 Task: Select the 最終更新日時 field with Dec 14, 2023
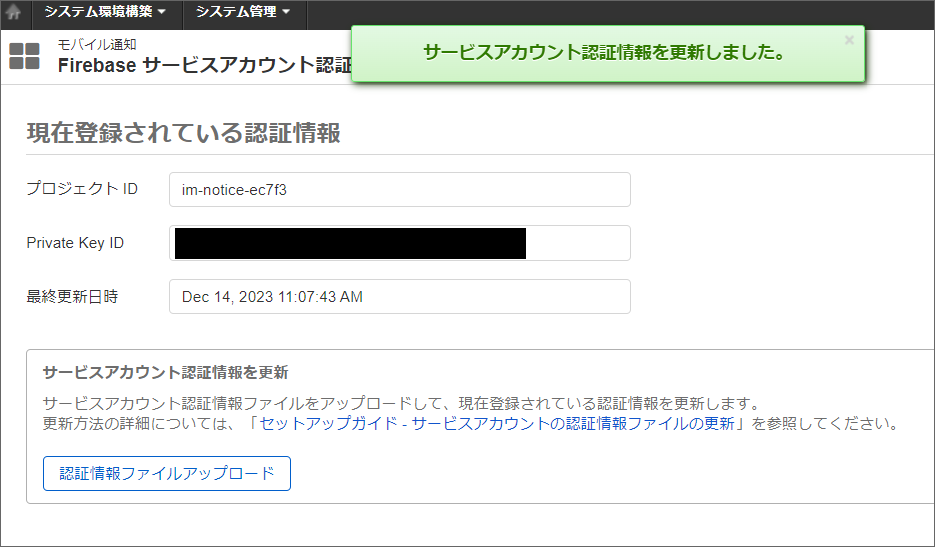pos(400,296)
